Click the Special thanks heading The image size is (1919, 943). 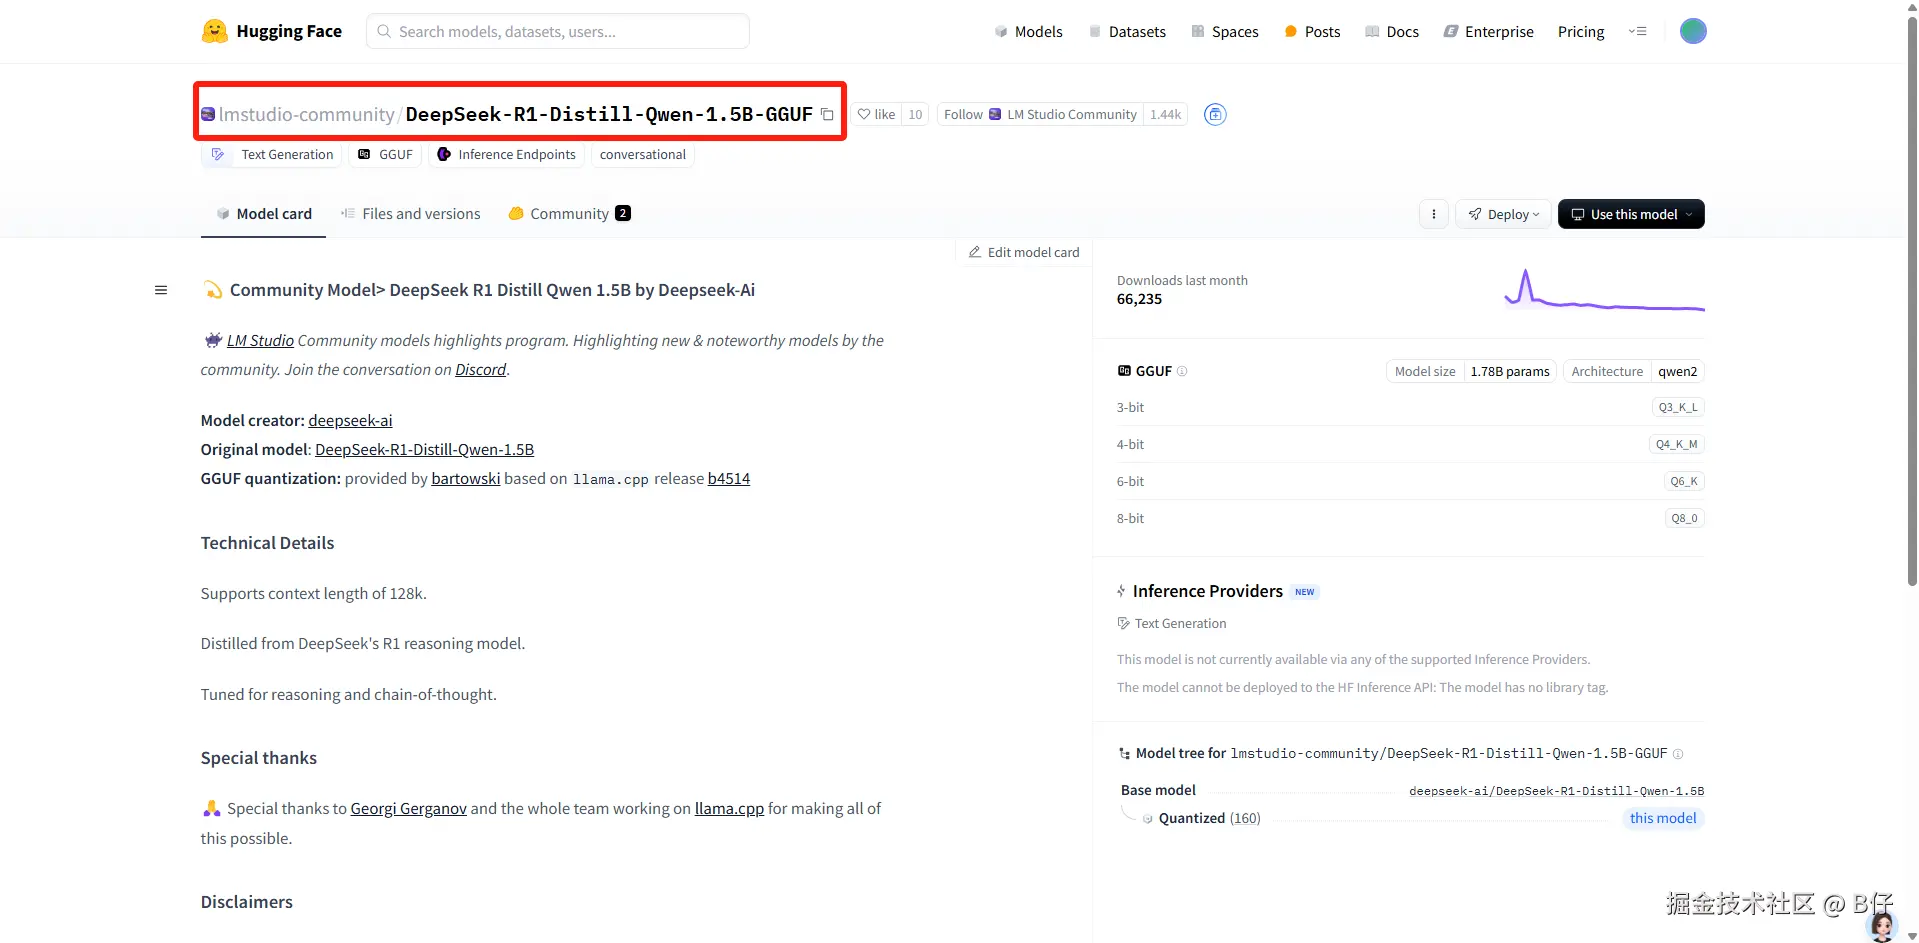click(258, 758)
